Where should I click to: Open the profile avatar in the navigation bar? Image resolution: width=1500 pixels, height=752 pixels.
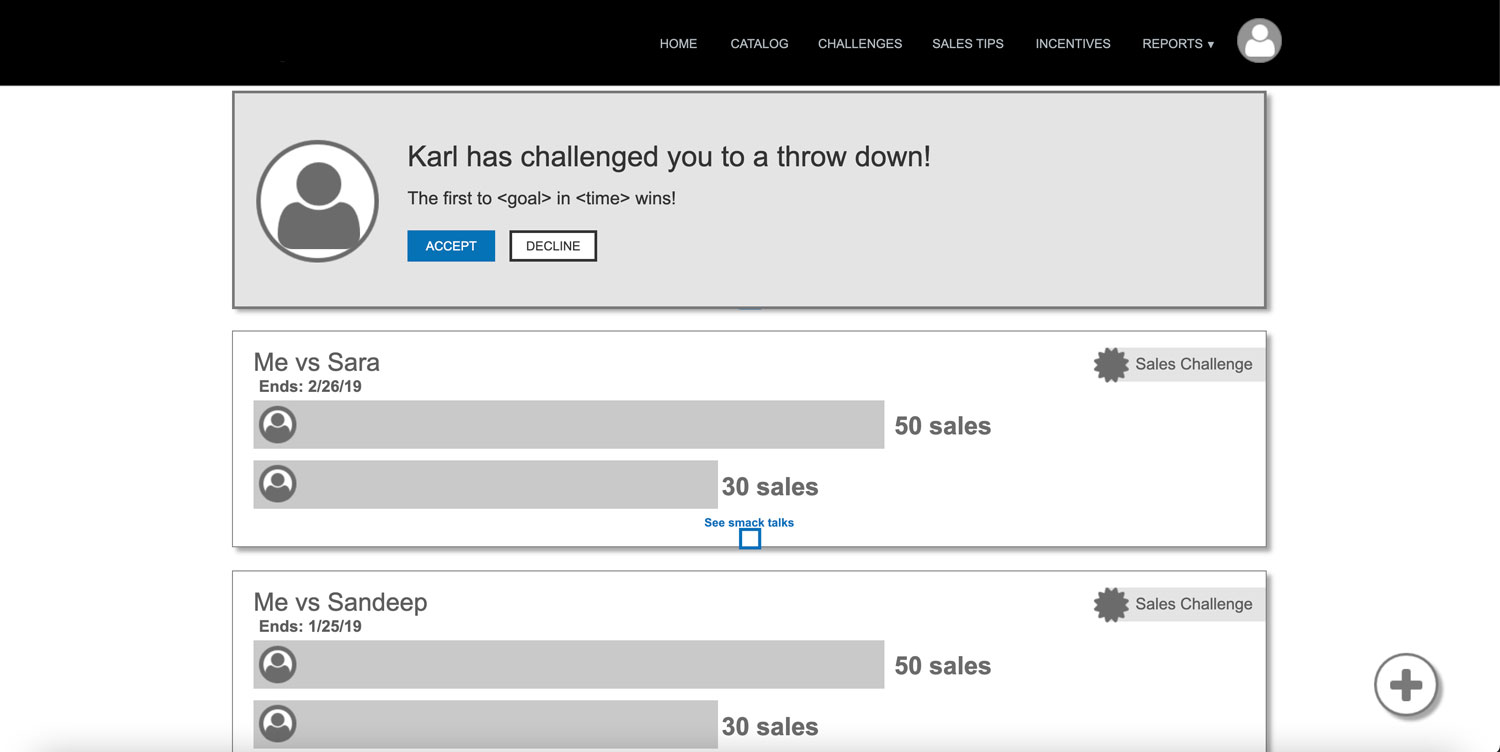1259,41
